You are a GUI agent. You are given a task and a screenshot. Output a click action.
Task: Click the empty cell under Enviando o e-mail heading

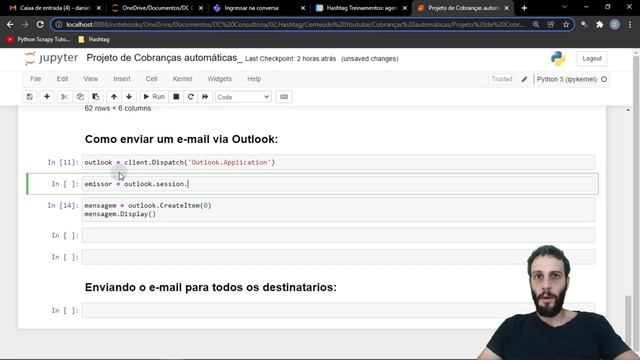[338, 311]
